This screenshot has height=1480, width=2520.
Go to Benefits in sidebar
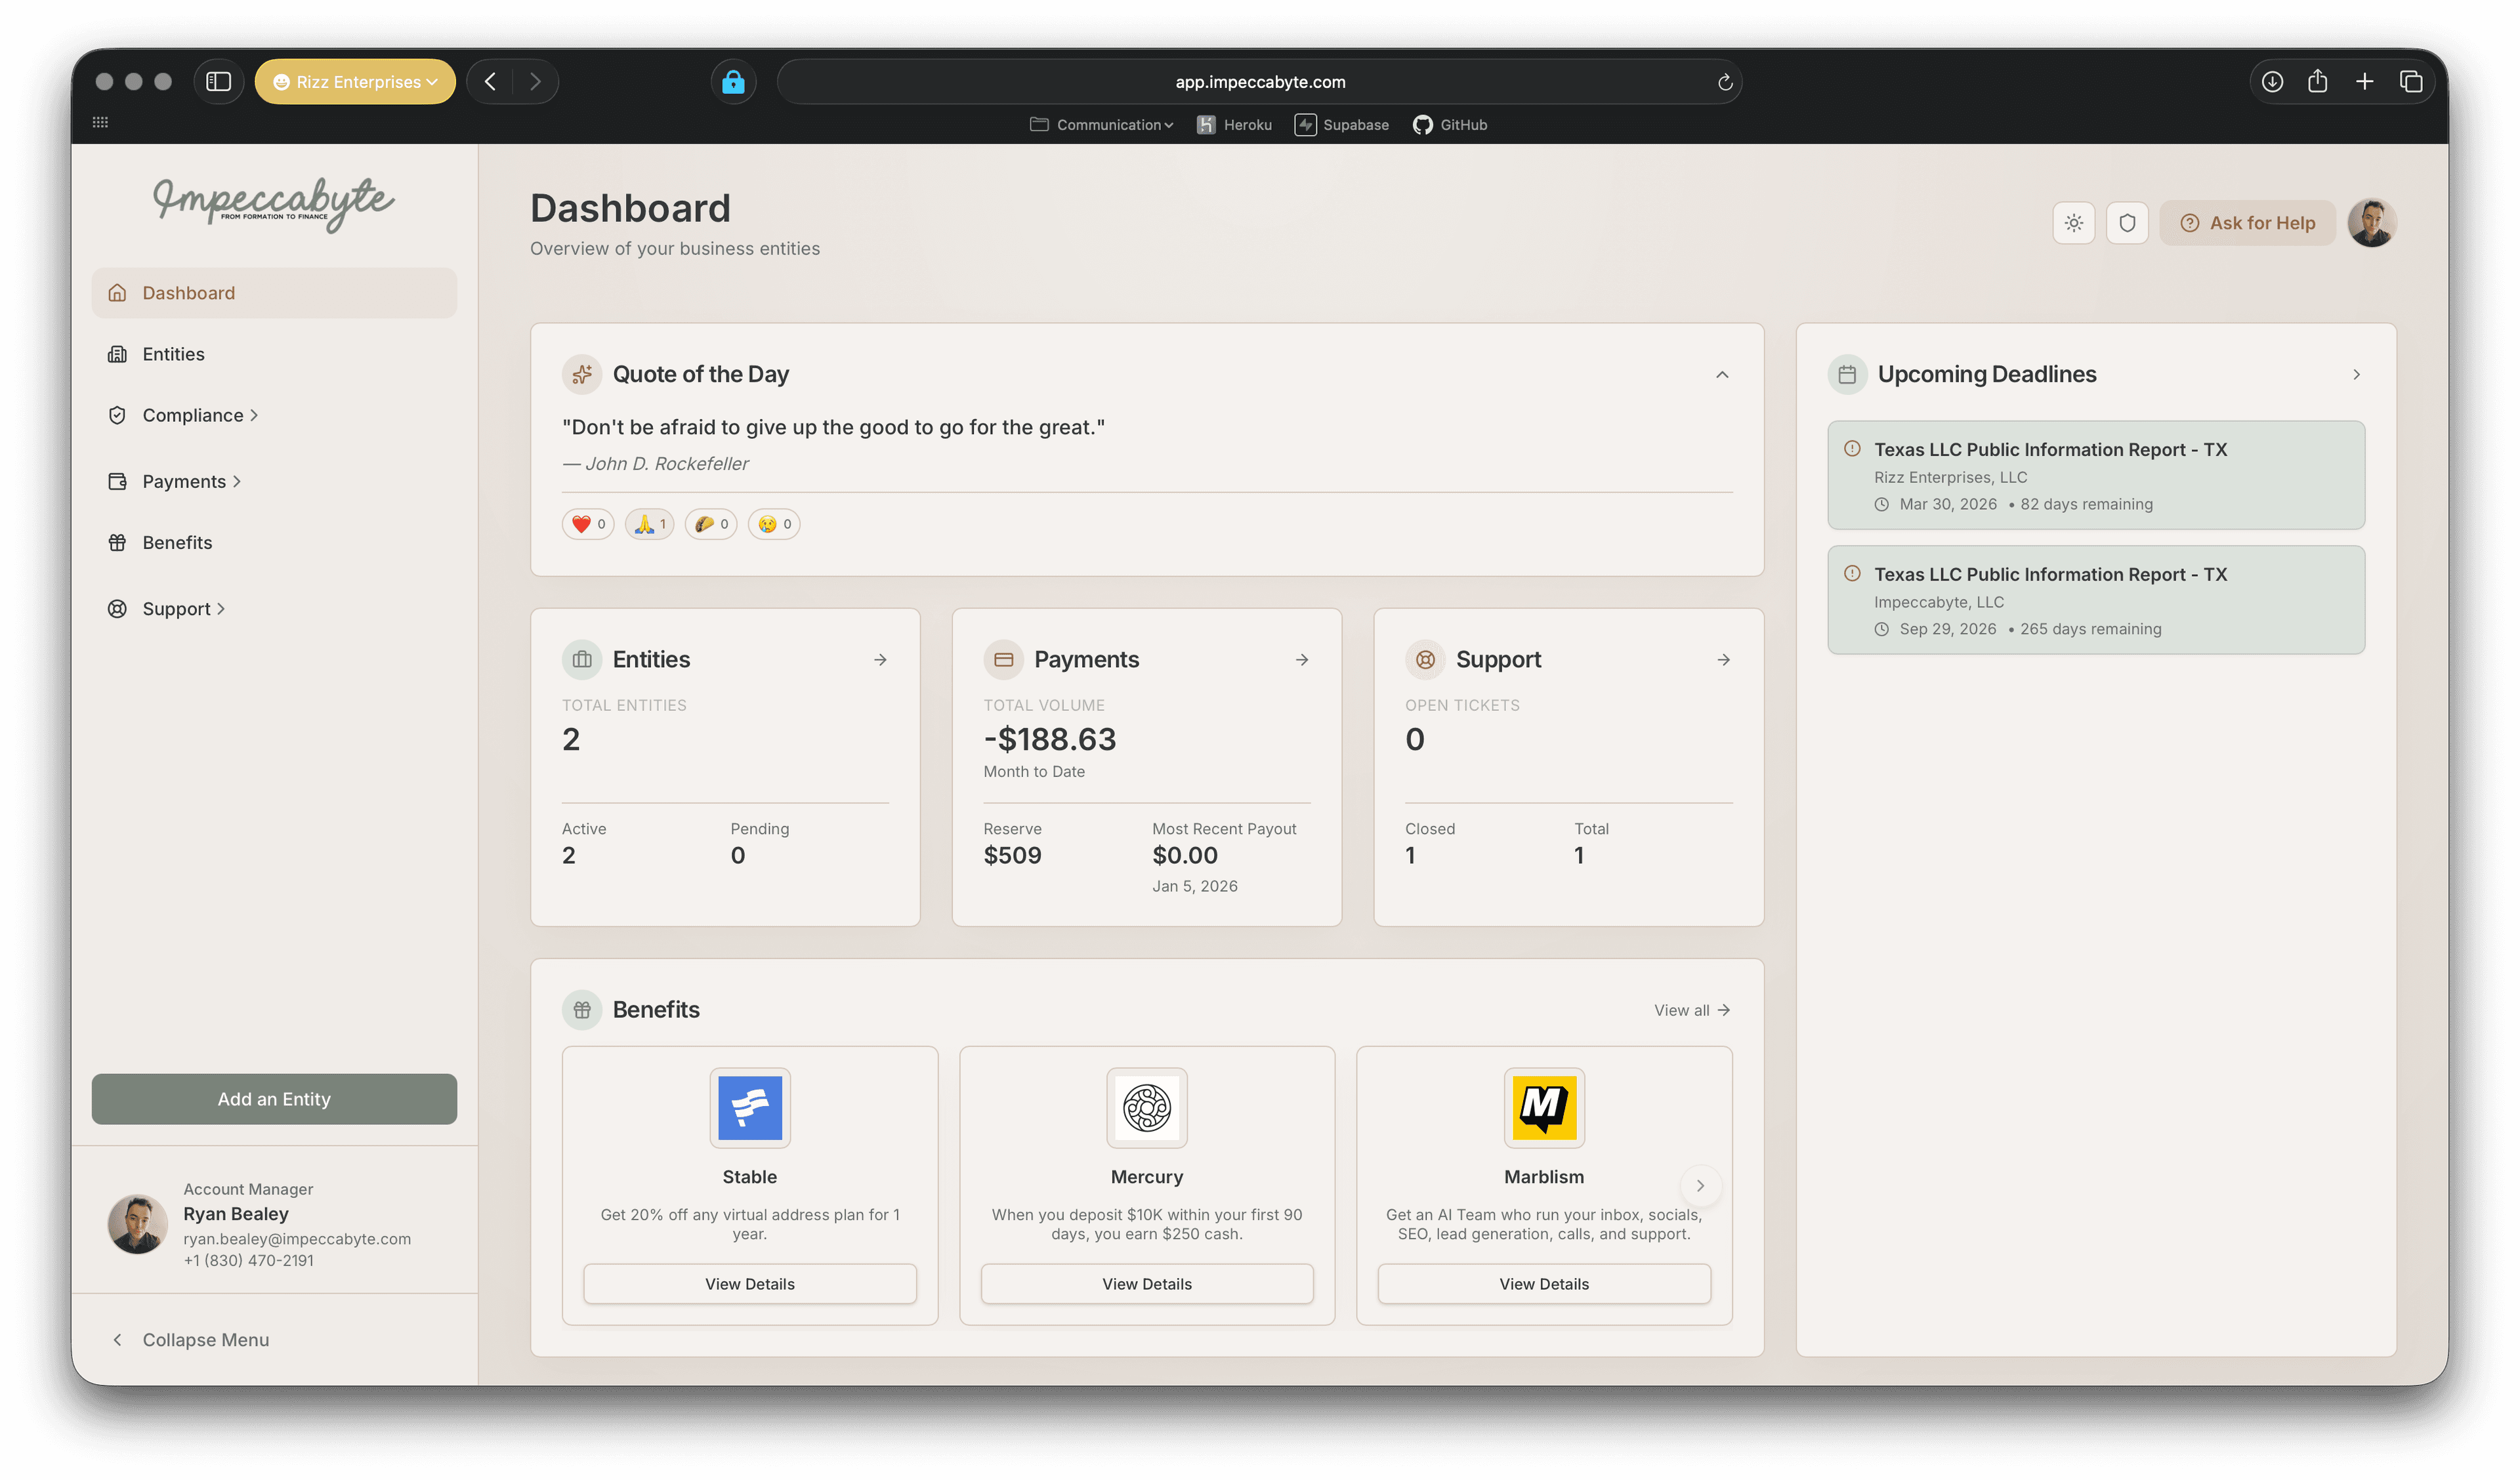pos(177,543)
